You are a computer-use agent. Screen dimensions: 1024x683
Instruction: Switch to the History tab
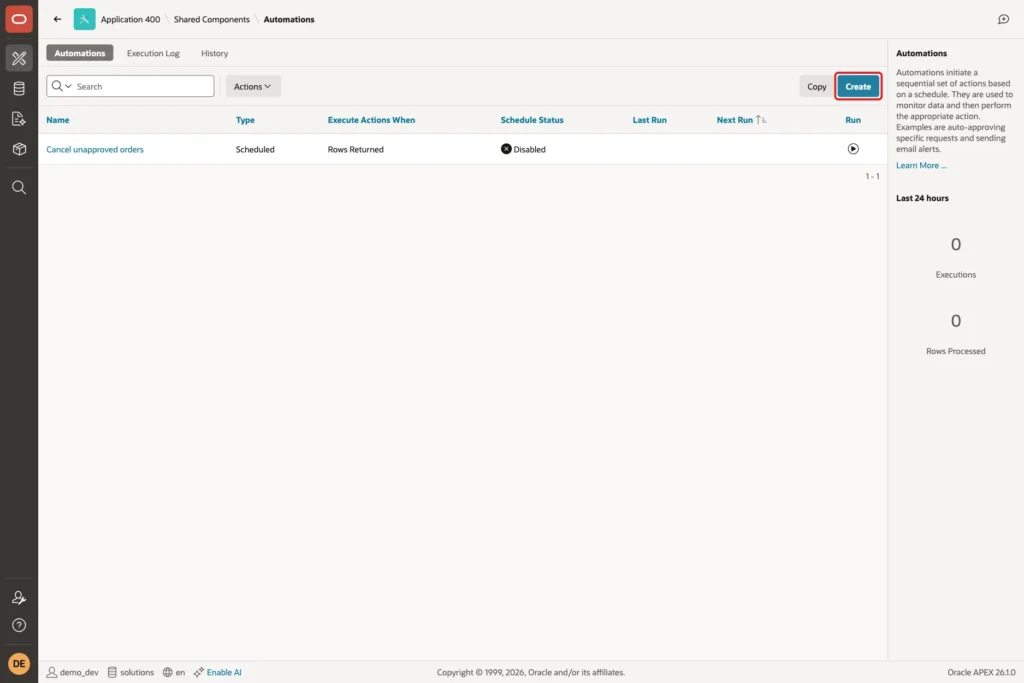click(x=214, y=53)
